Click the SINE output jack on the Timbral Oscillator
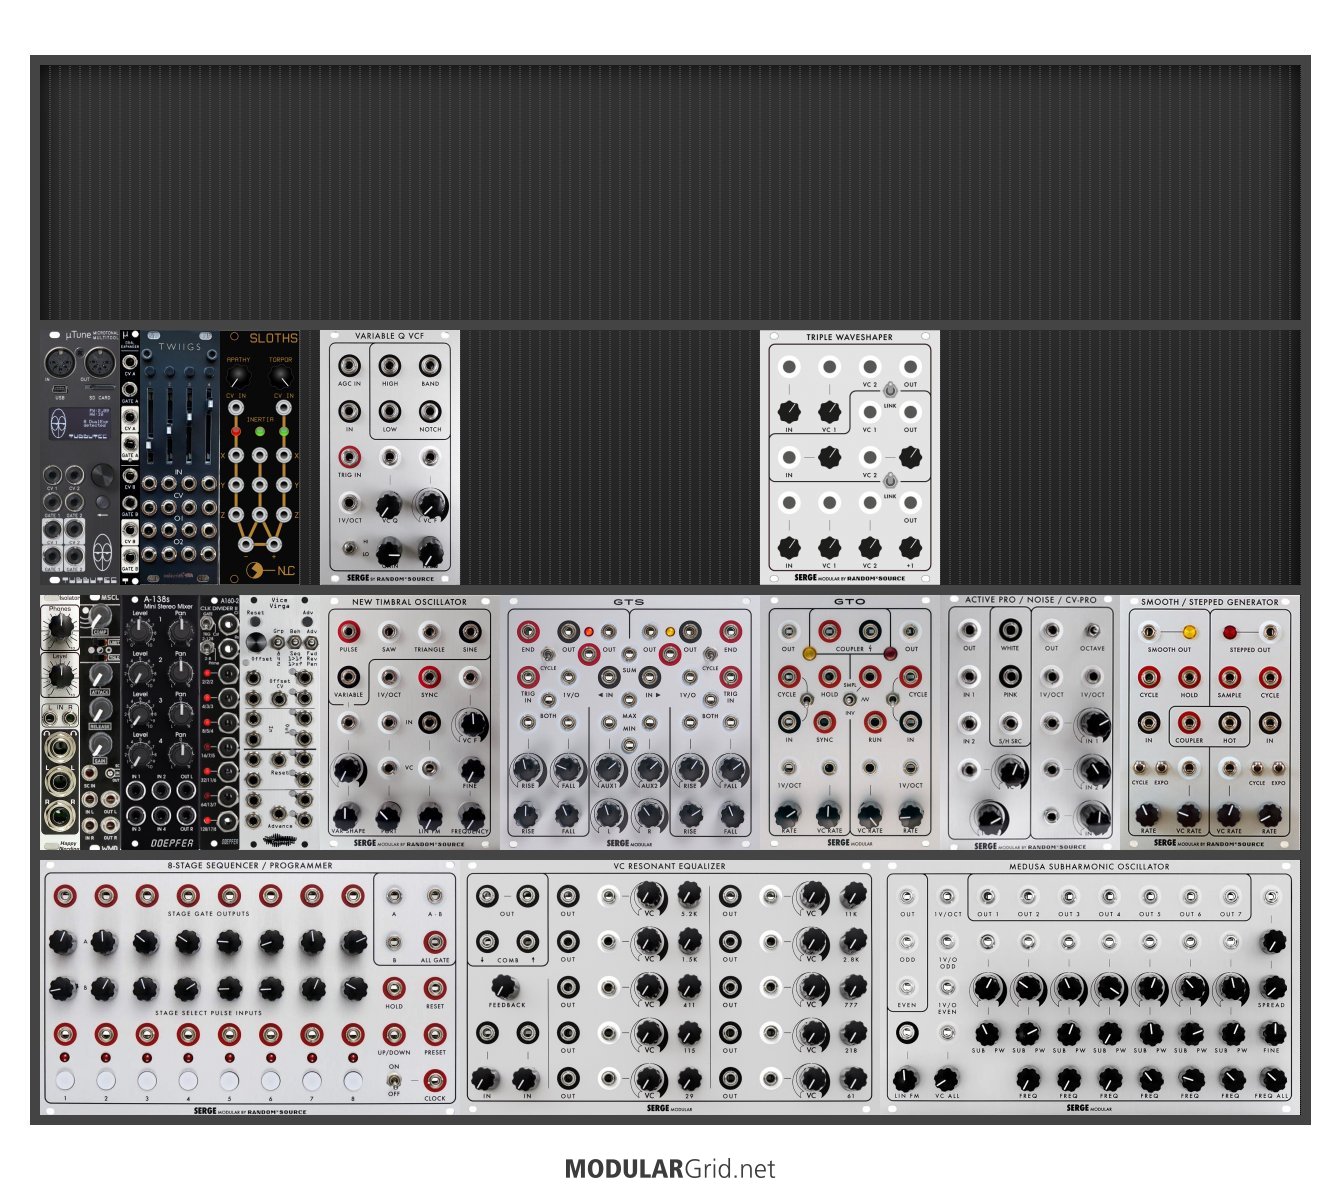This screenshot has width=1341, height=1190. [470, 632]
